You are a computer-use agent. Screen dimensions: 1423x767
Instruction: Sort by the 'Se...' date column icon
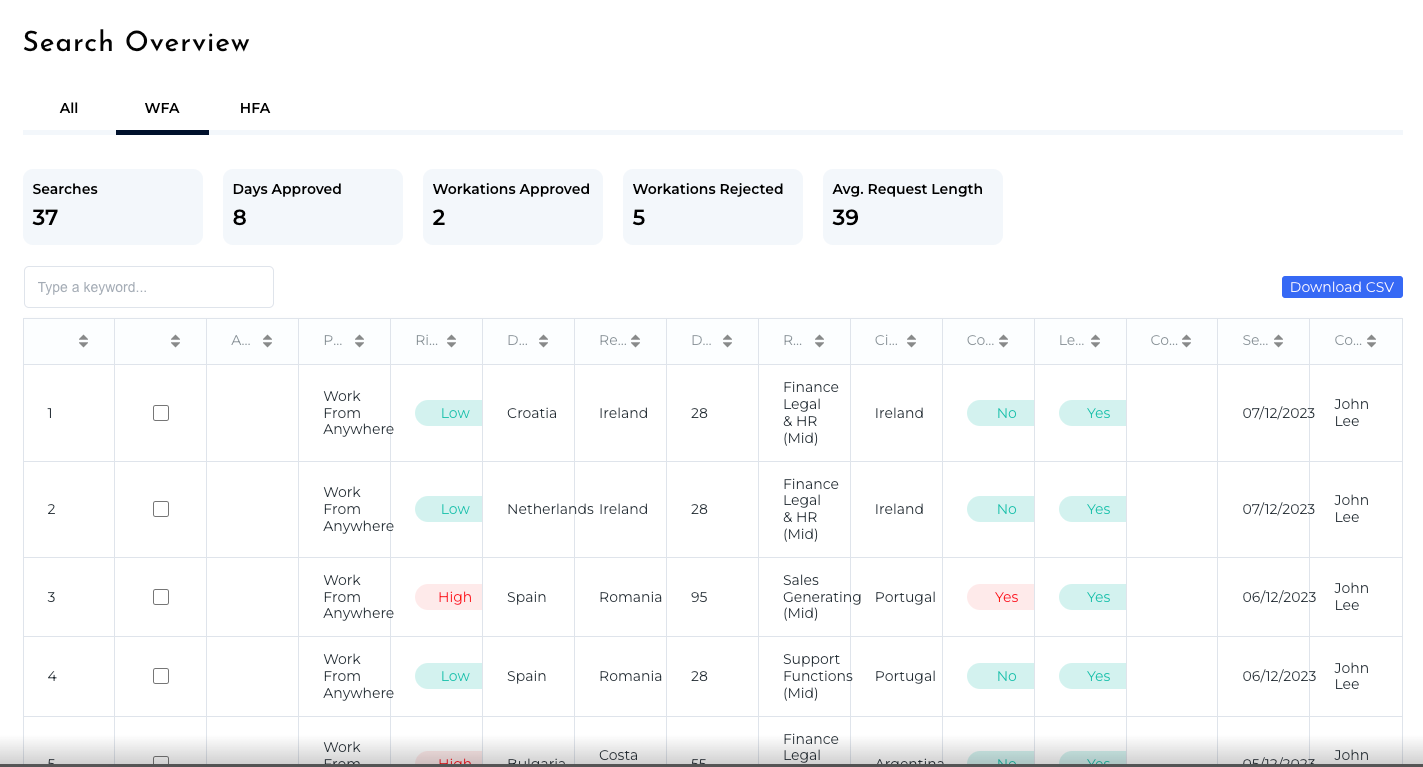[x=1279, y=341]
